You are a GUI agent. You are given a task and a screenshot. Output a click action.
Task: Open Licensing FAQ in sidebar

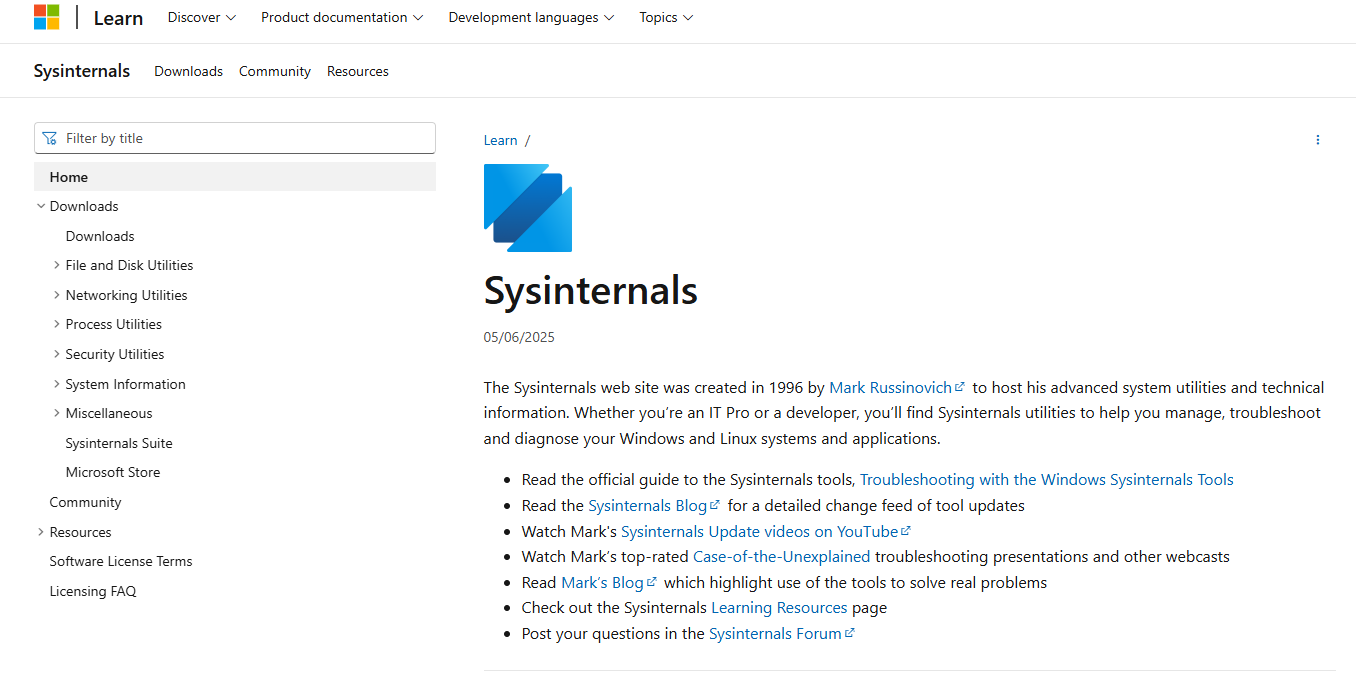point(93,591)
